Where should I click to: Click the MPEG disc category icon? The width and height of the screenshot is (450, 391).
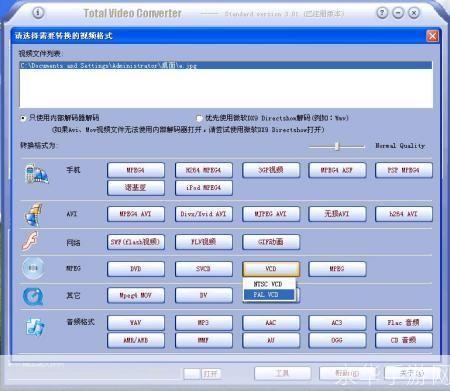33,268
